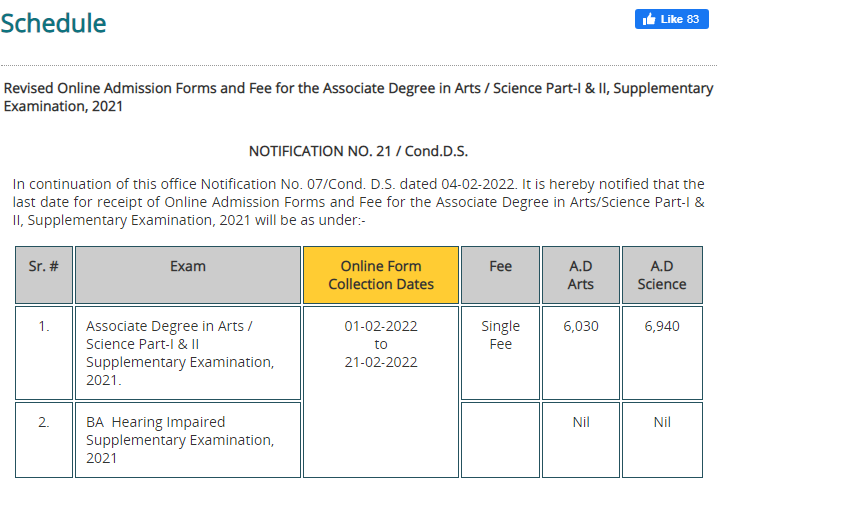This screenshot has width=851, height=512.
Task: Select the yellow Online Form Collection Dates header
Action: [x=381, y=275]
